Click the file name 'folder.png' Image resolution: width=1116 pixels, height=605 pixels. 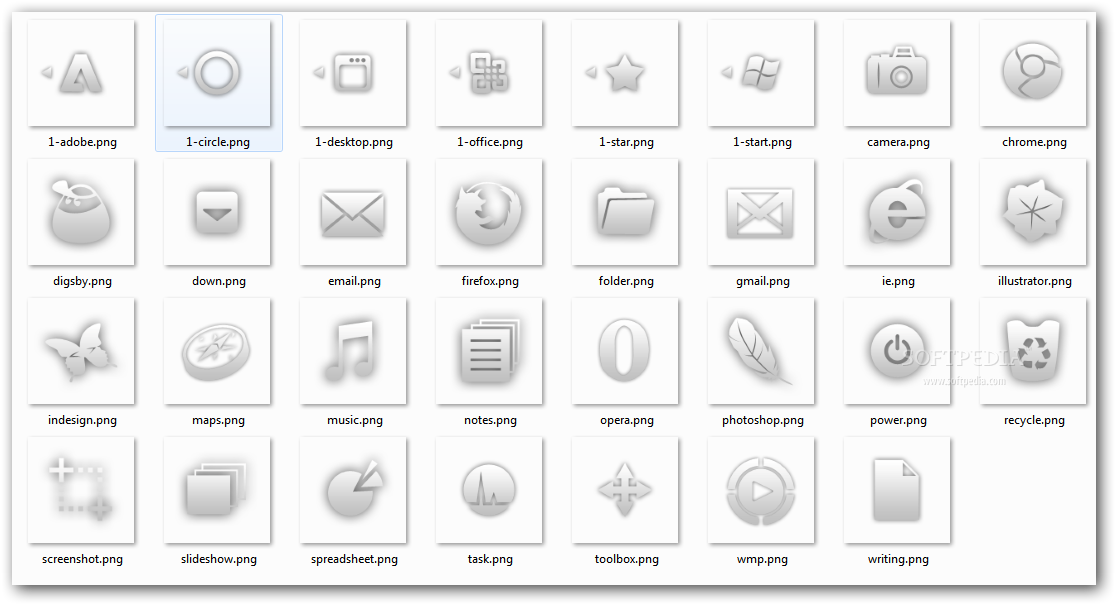626,280
